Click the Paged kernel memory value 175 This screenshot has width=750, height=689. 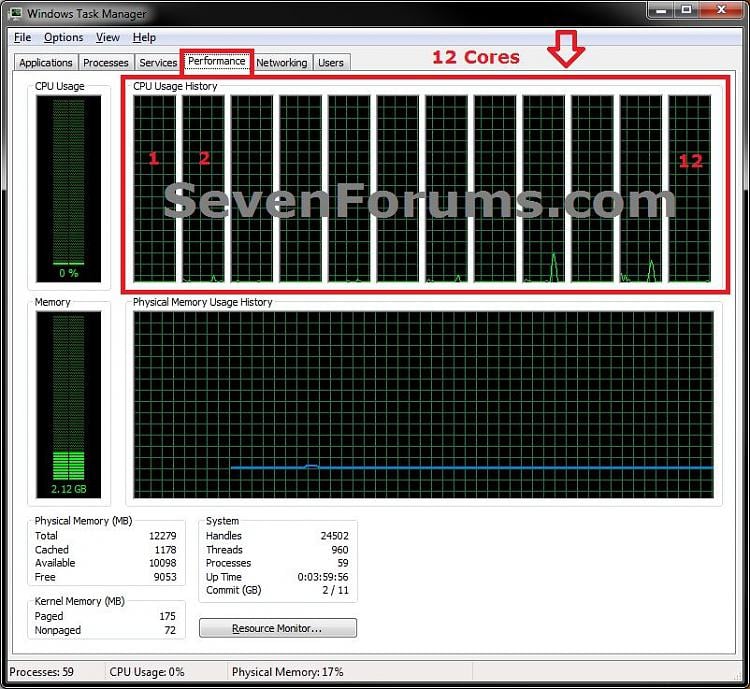point(167,616)
